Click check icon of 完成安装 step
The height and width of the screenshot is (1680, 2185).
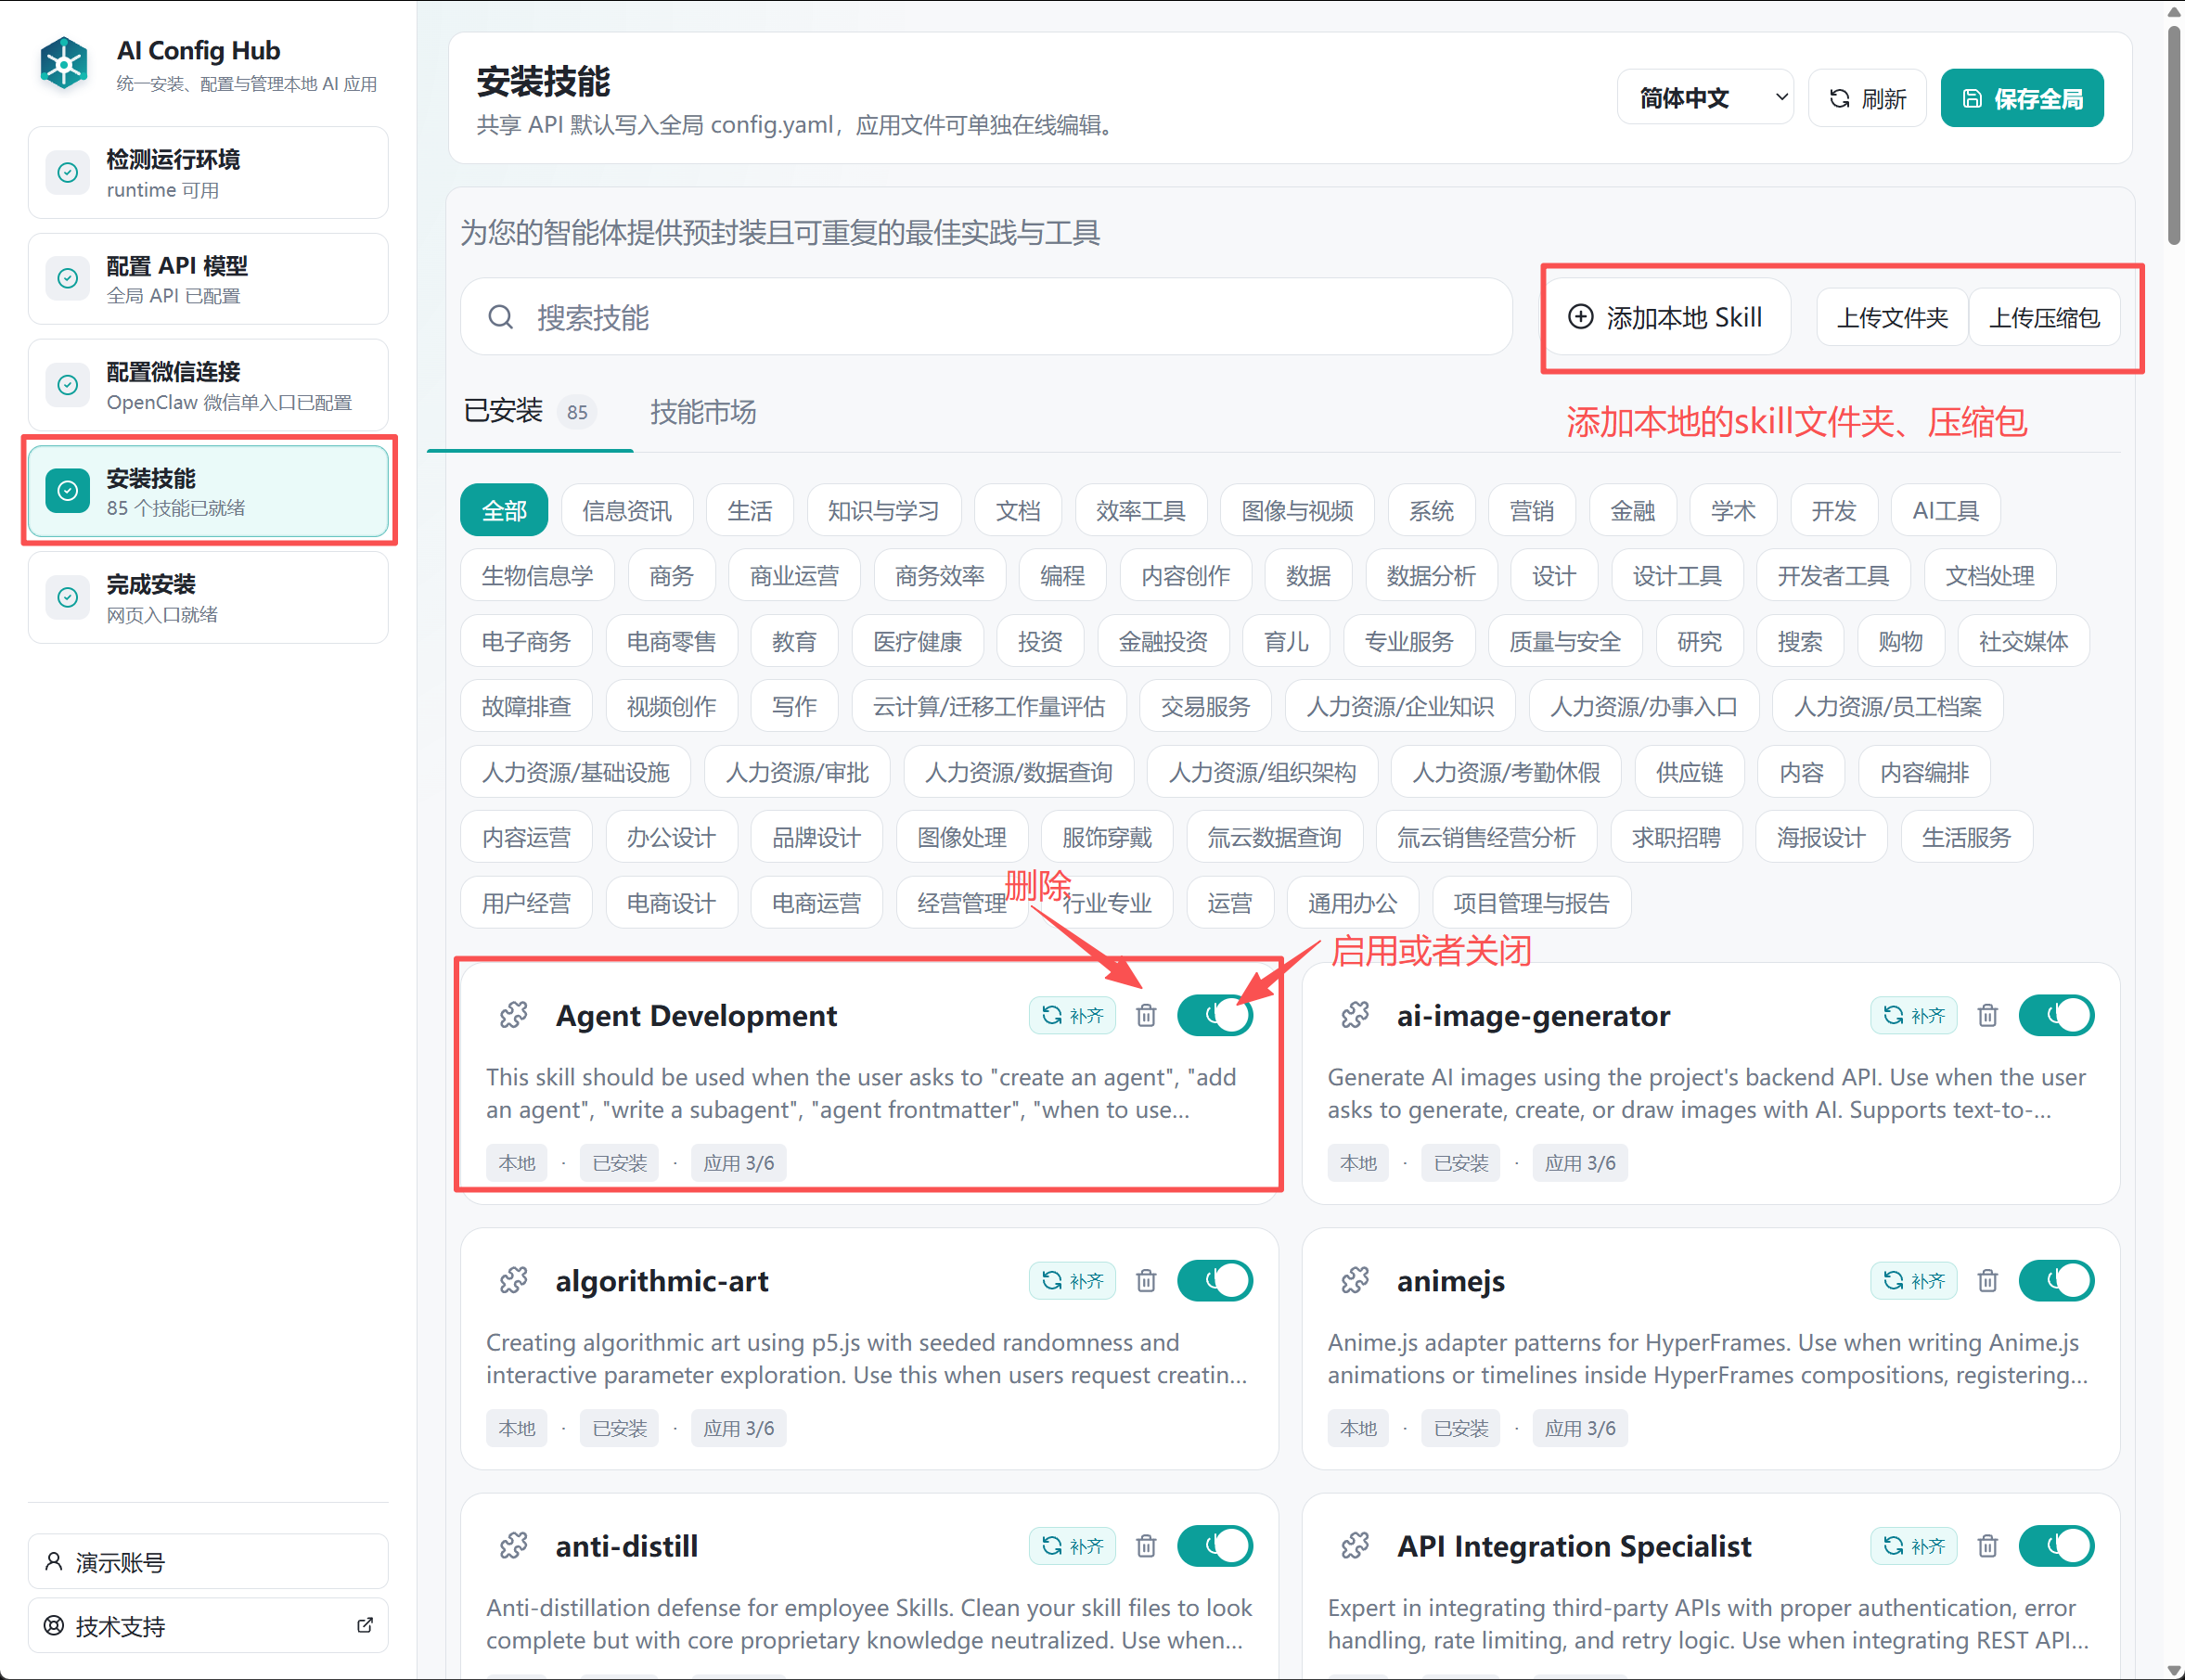(x=68, y=598)
